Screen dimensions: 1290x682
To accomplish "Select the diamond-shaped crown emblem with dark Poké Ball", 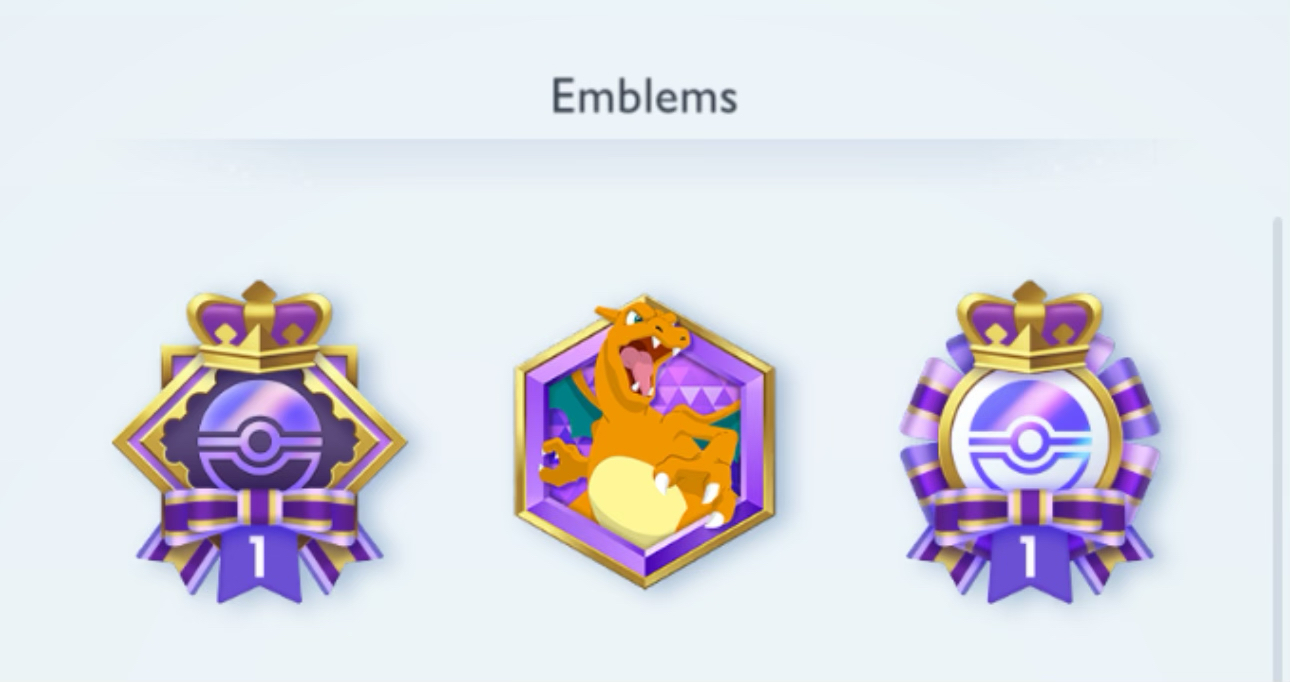I will tap(259, 442).
